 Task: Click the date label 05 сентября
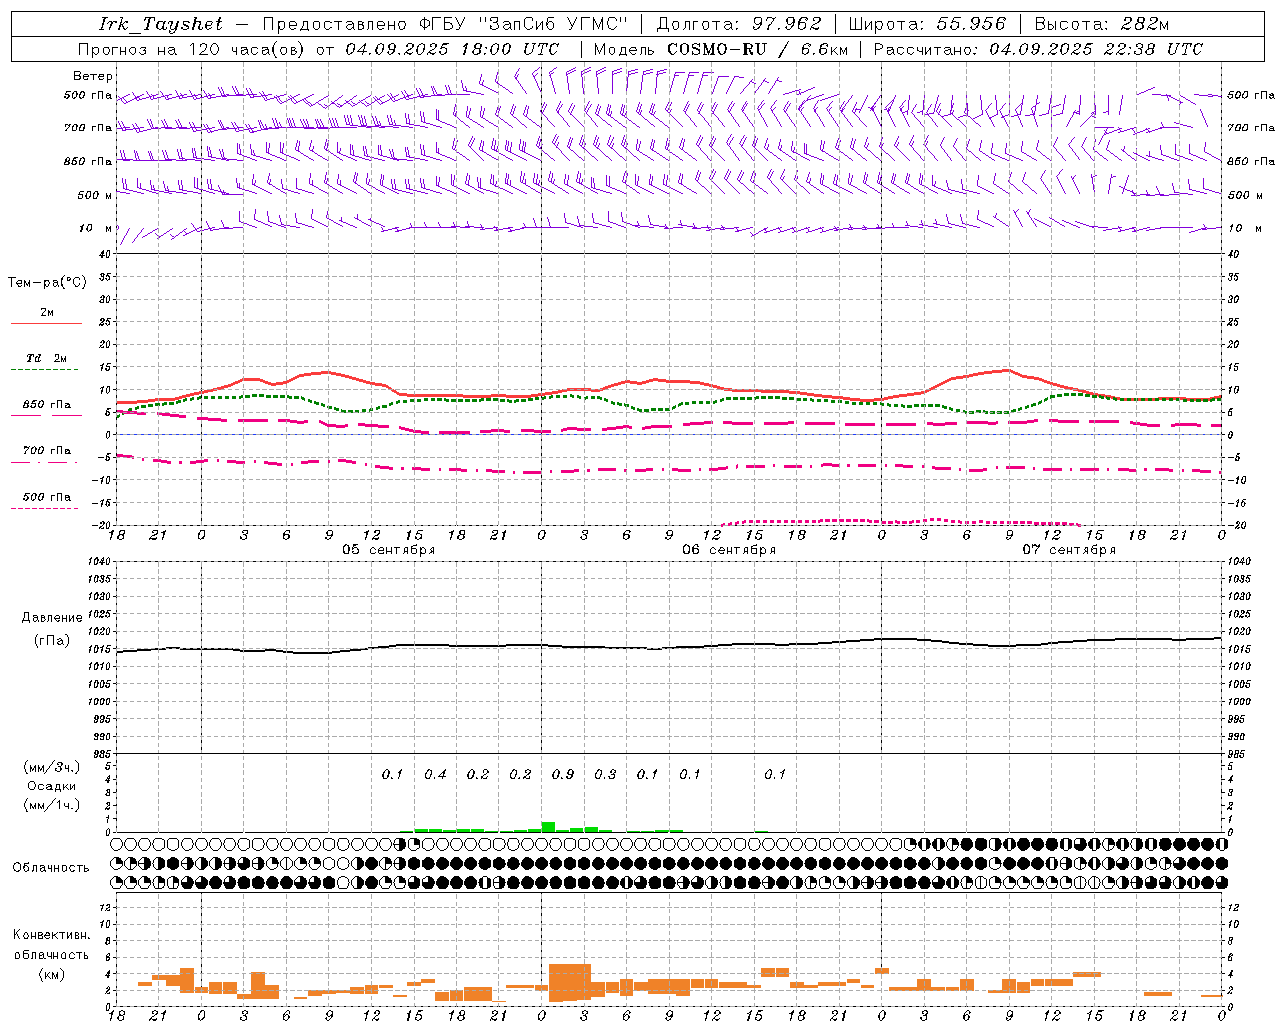tap(389, 550)
